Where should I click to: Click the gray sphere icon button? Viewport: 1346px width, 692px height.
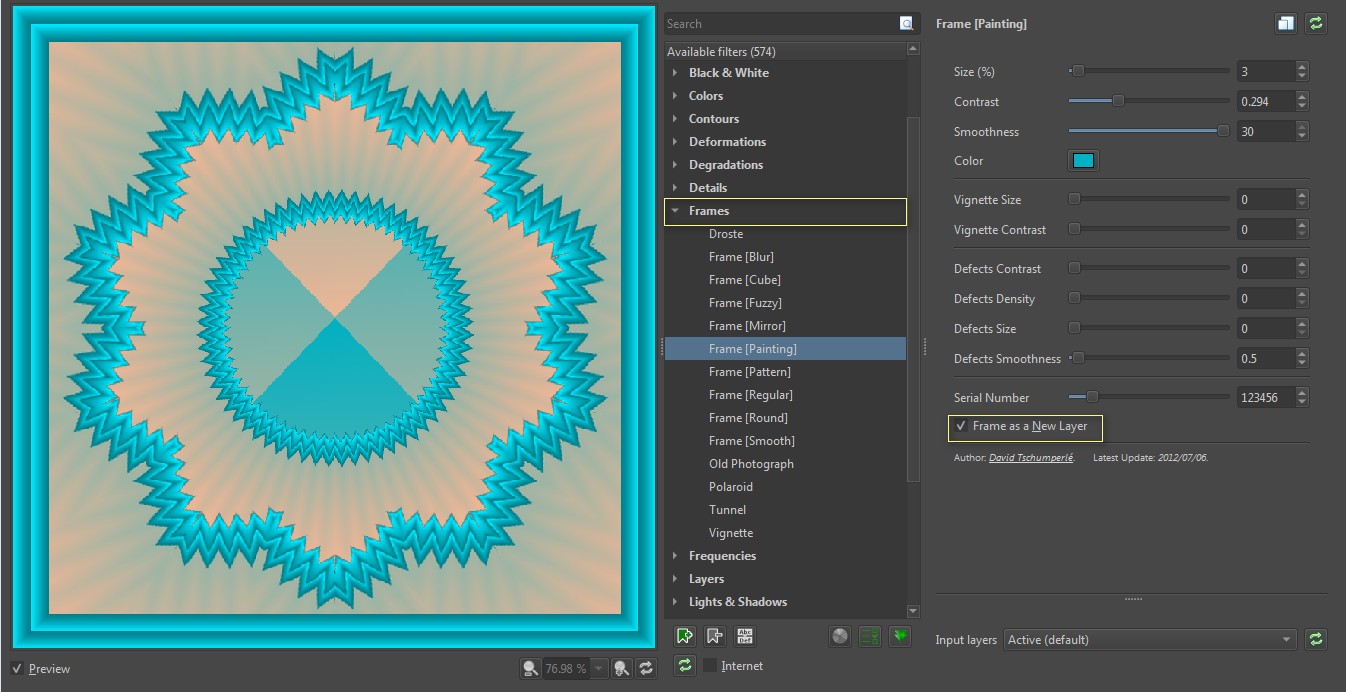840,636
